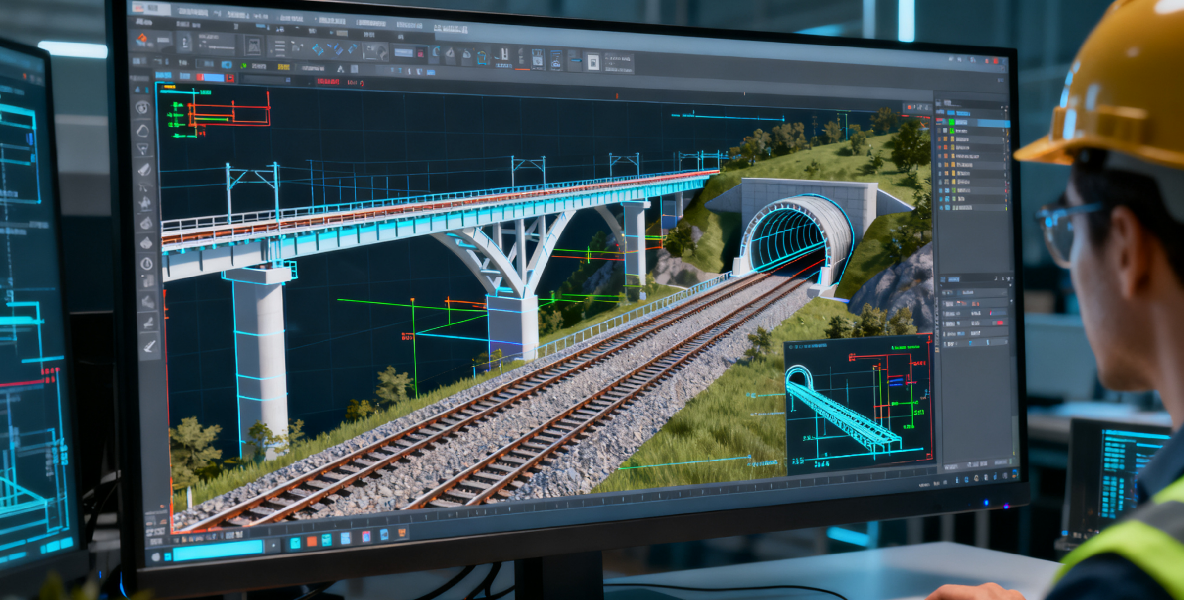This screenshot has width=1185, height=600.
Task: Select the downward triangle tool in left toolbar
Action: (x=144, y=149)
